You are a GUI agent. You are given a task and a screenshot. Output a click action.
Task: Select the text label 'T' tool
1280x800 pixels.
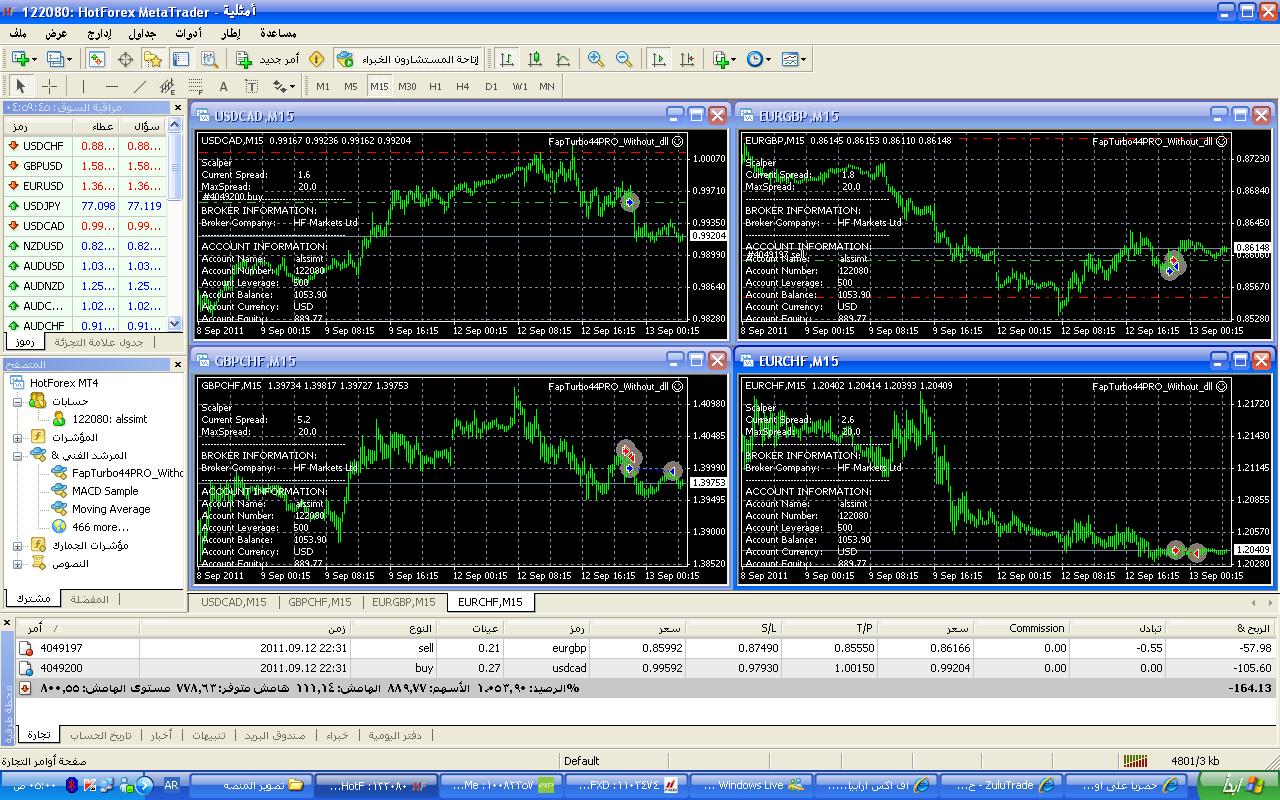click(x=251, y=86)
